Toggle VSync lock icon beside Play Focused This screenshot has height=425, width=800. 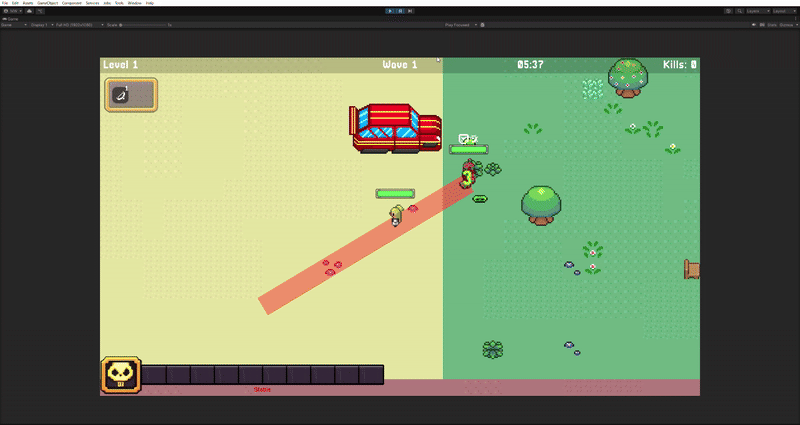click(483, 24)
